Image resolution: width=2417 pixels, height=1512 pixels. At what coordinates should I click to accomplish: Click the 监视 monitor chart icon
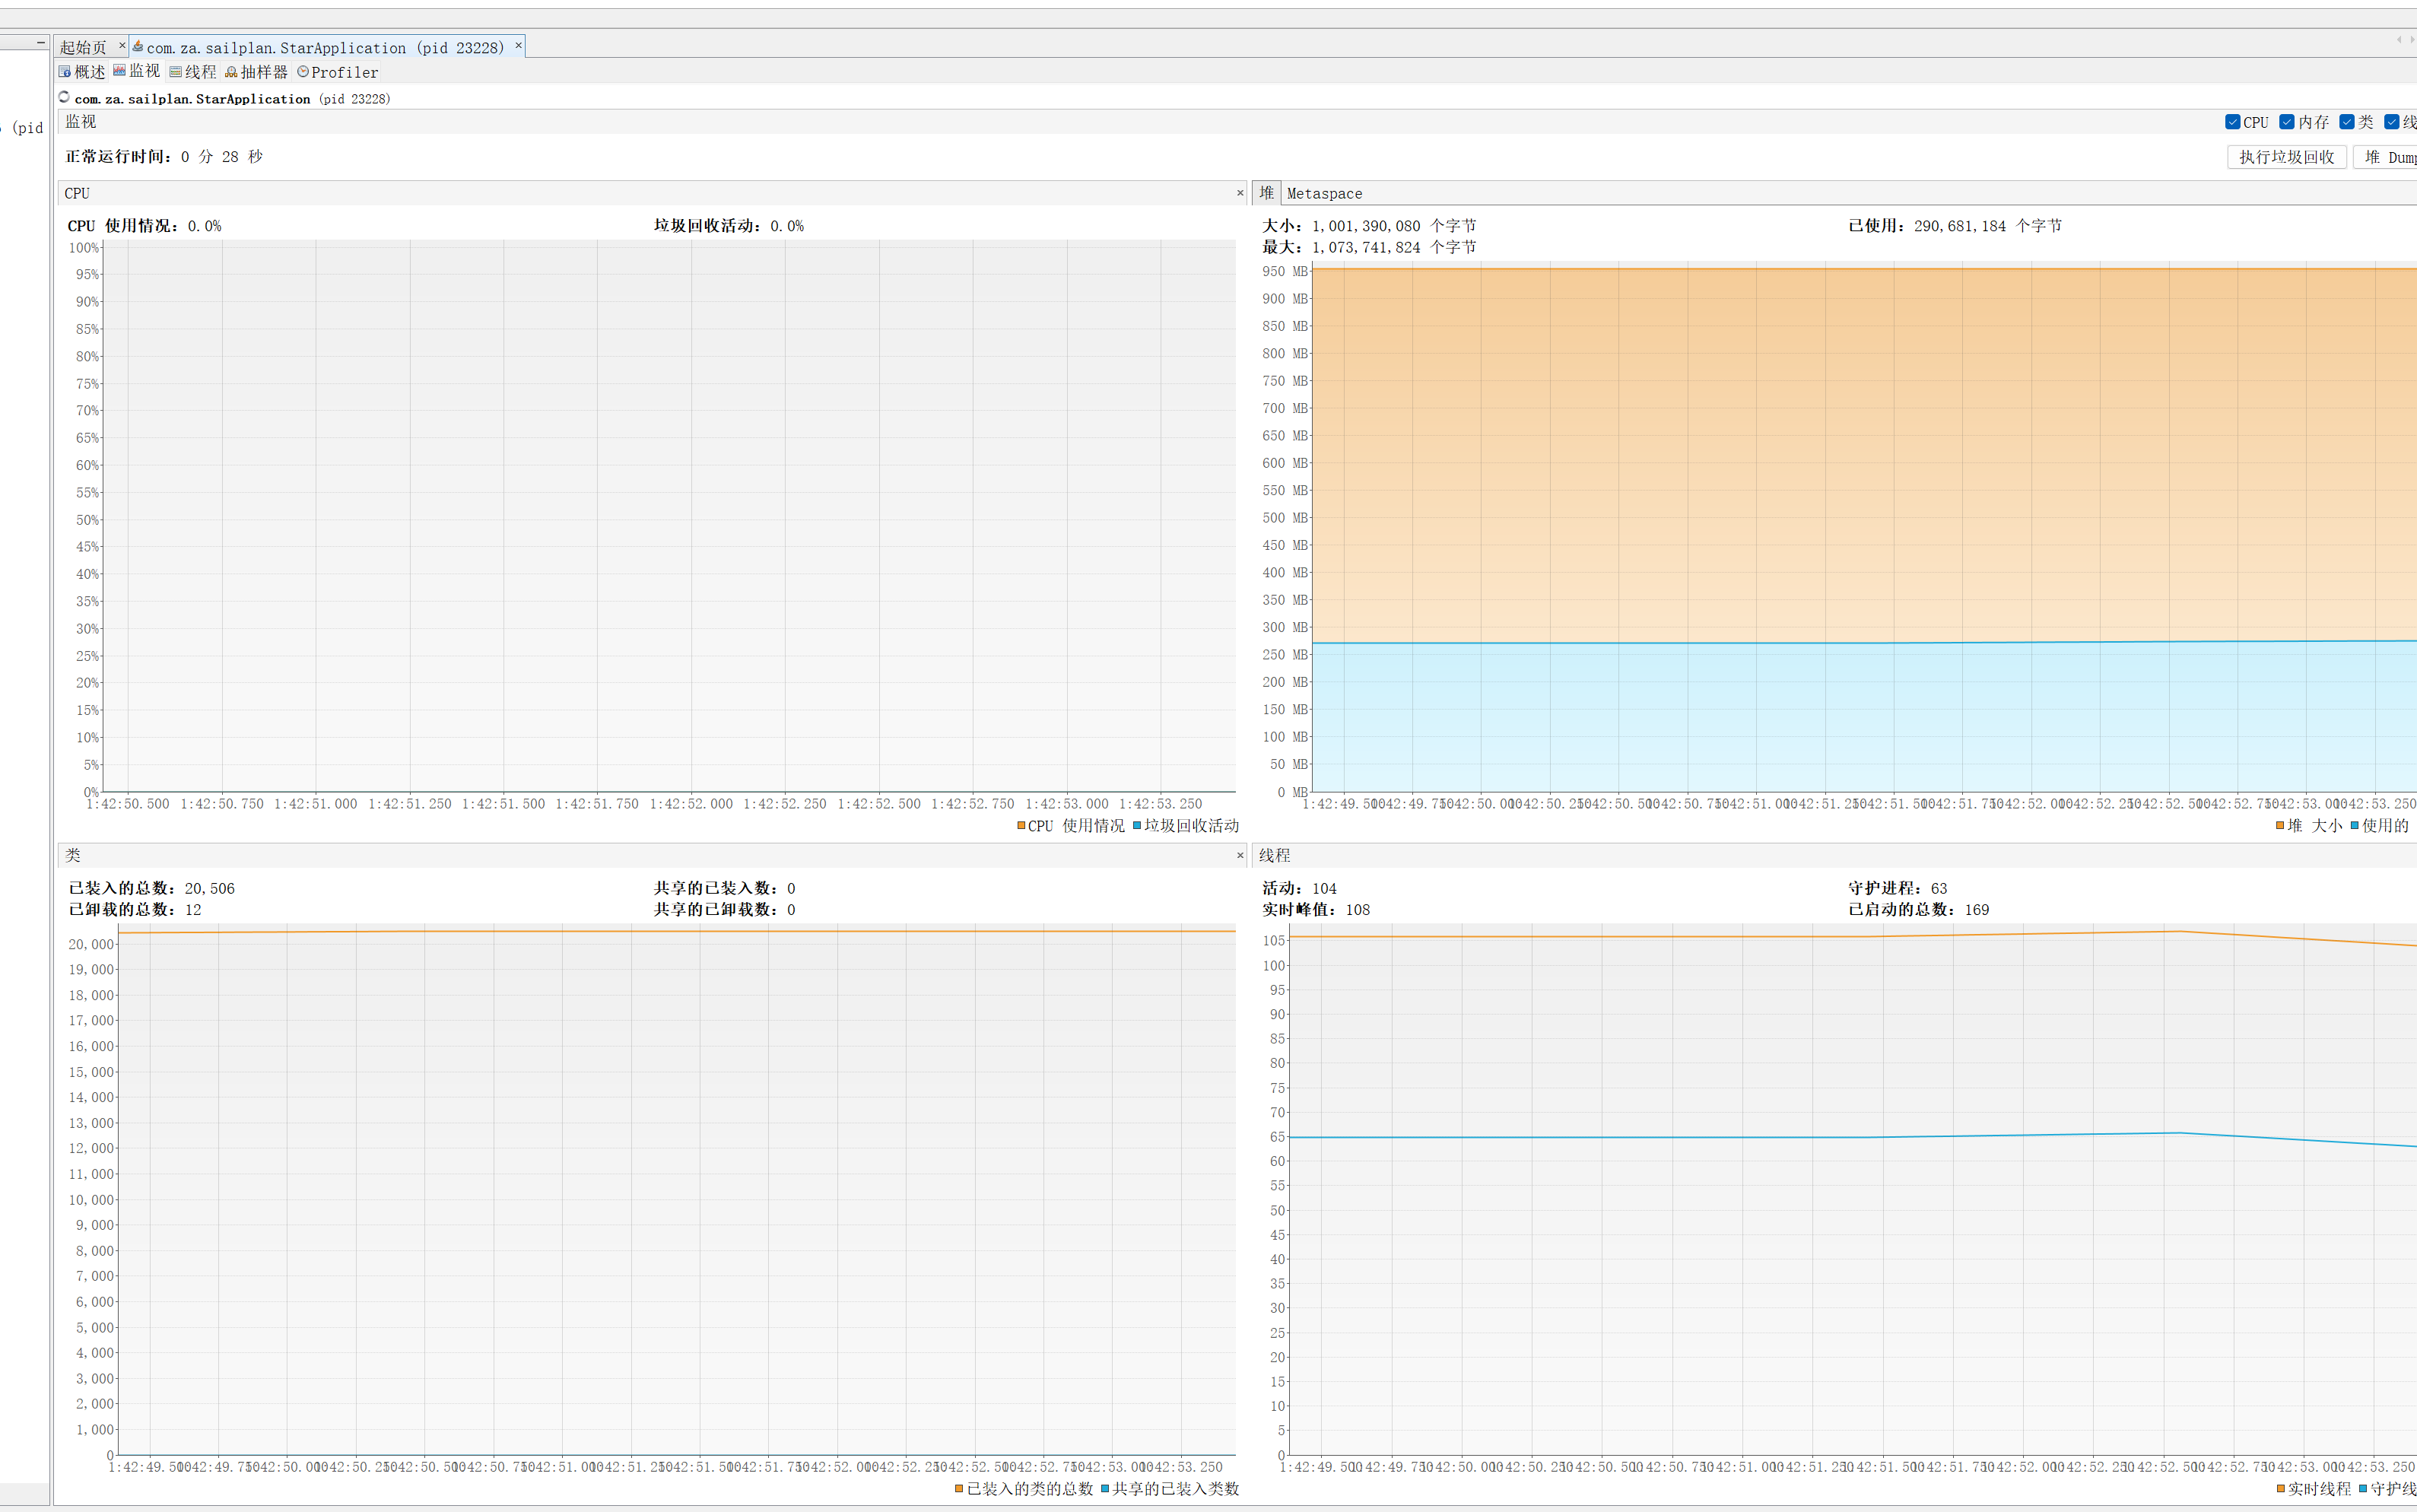(119, 71)
